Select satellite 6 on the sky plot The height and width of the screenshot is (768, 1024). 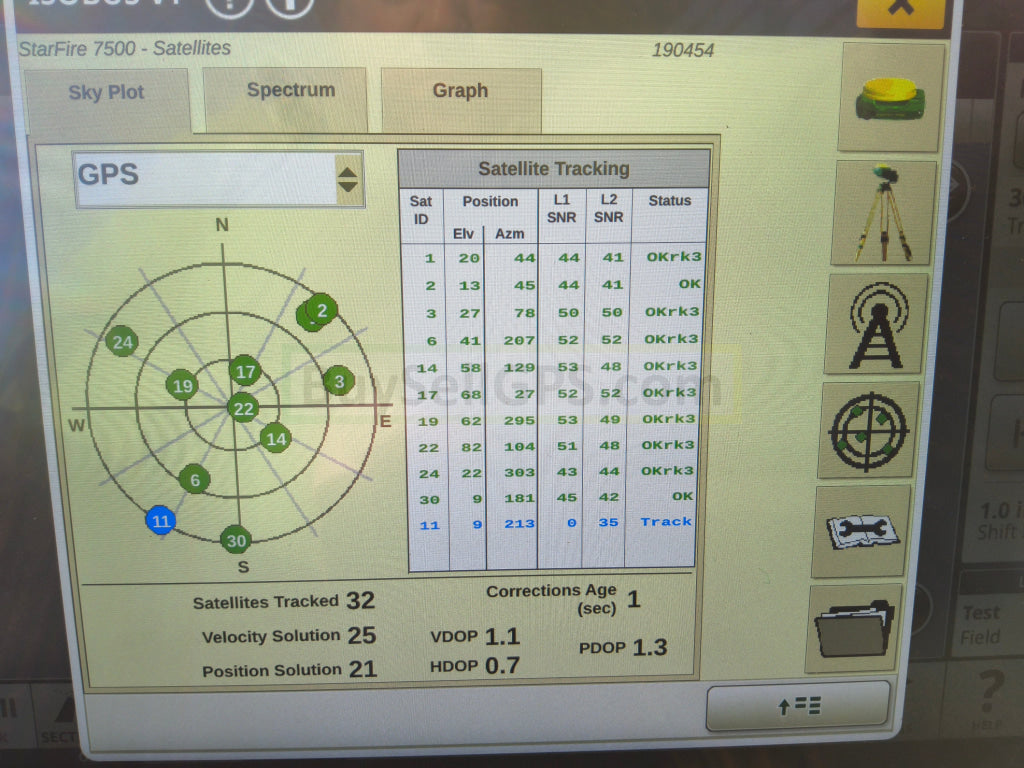point(194,479)
